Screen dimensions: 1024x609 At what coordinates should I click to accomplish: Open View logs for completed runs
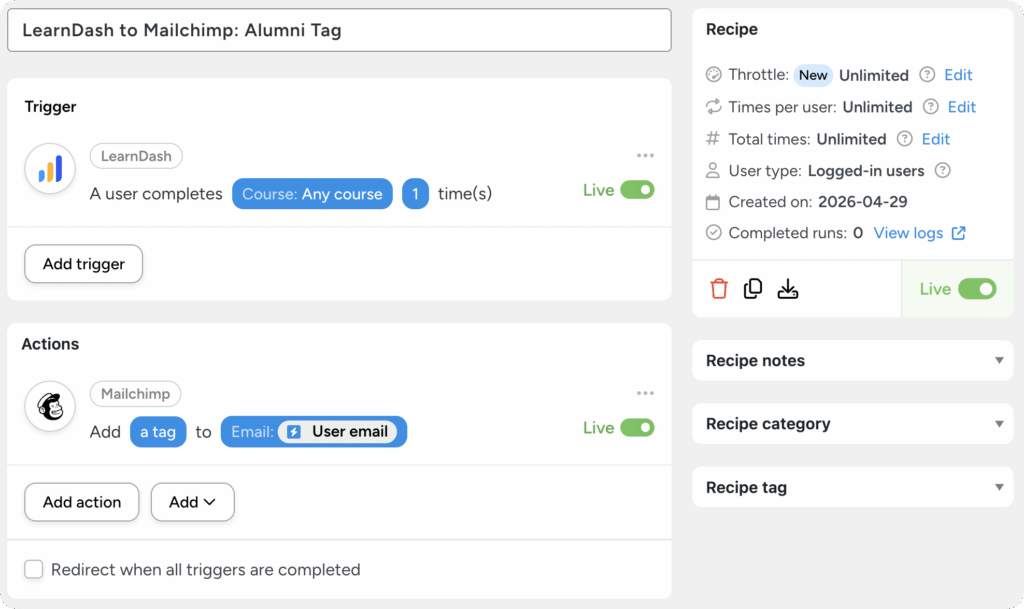tap(911, 232)
